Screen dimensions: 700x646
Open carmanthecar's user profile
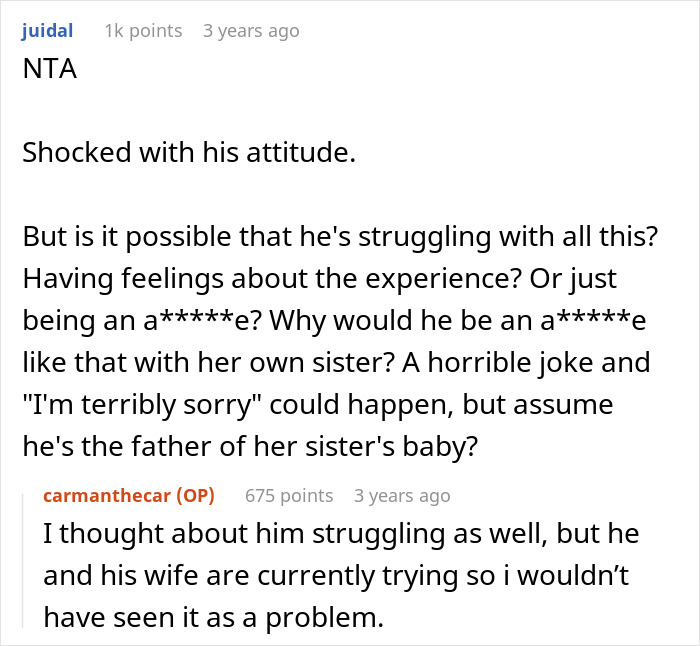[108, 495]
